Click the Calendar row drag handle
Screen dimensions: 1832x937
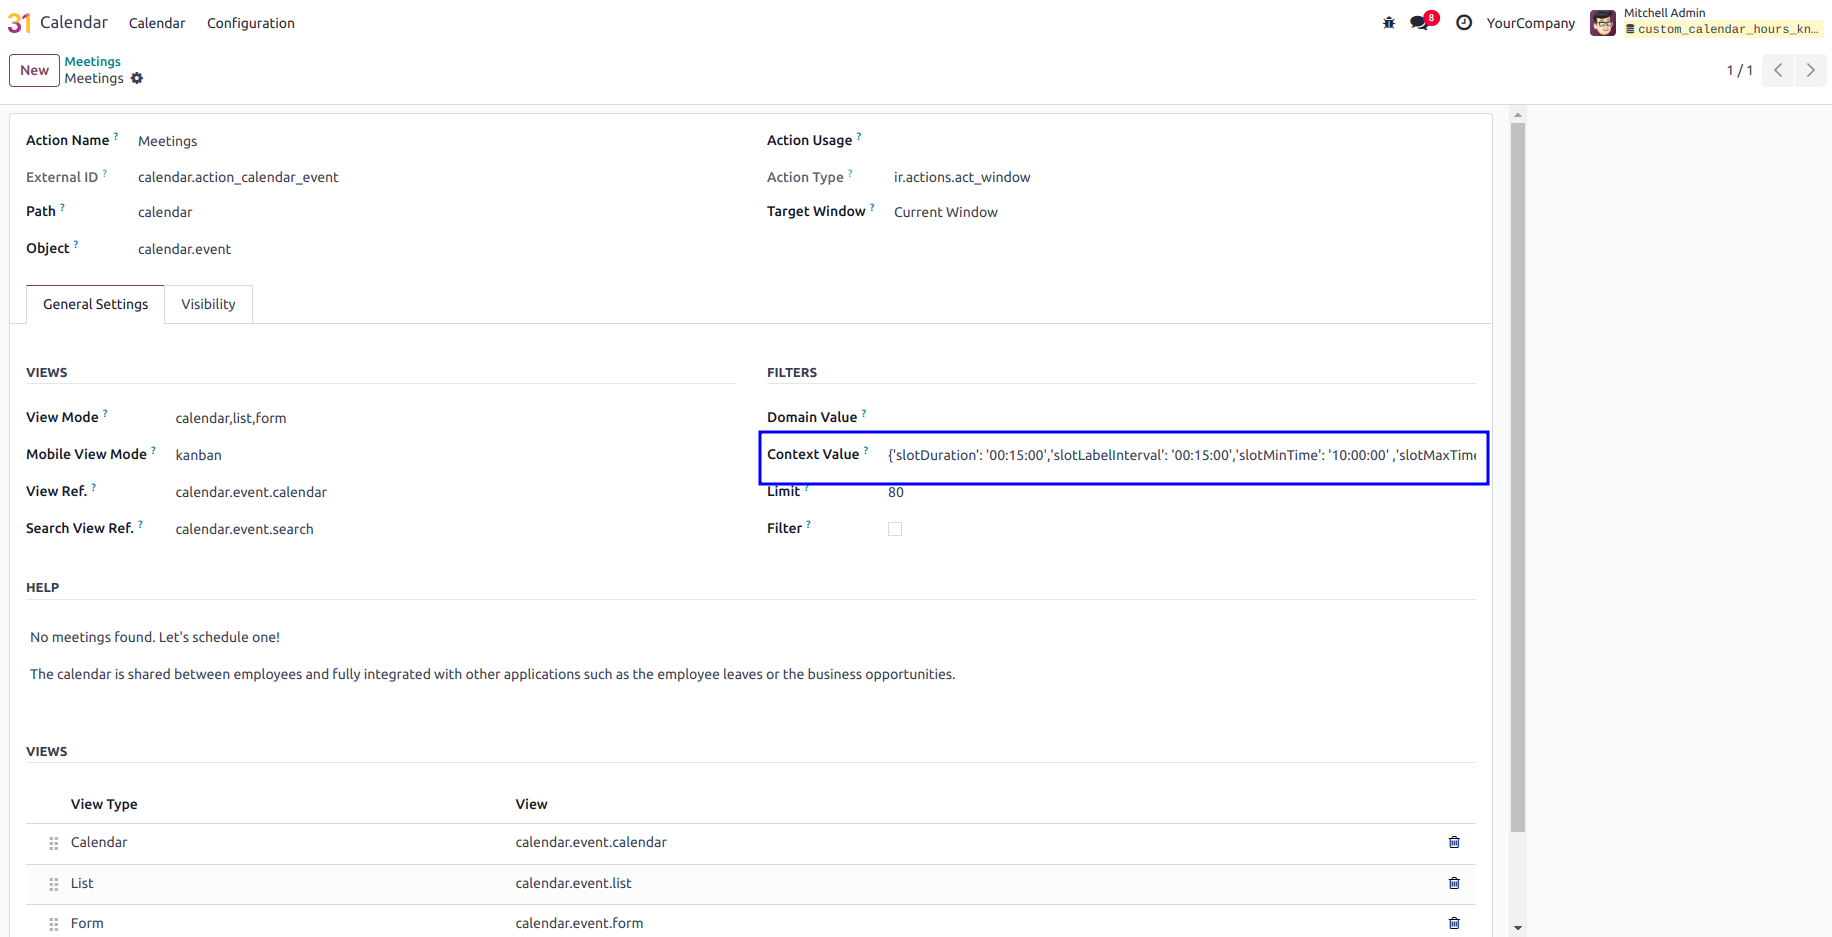(x=54, y=843)
